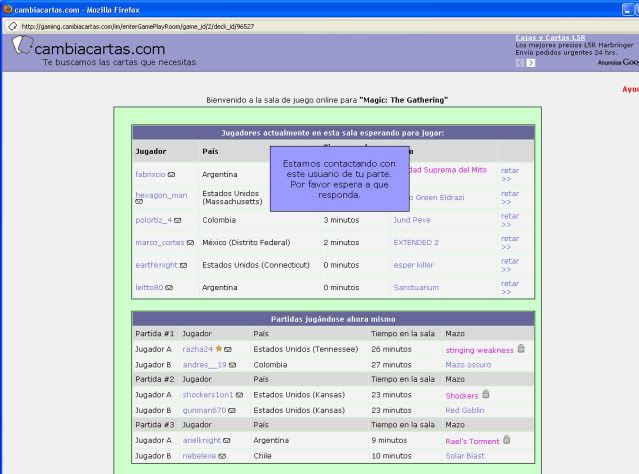Open nebelexe player profile
This screenshot has width=639, height=474.
click(x=199, y=456)
